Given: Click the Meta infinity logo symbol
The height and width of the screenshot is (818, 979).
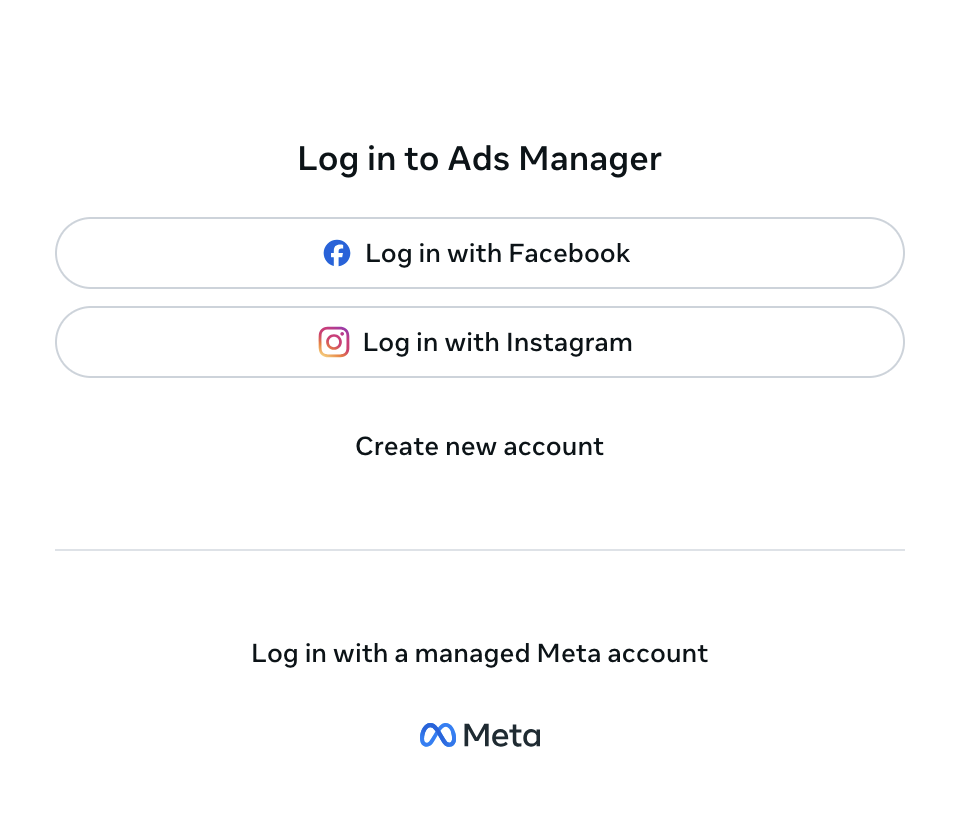Looking at the screenshot, I should point(438,736).
